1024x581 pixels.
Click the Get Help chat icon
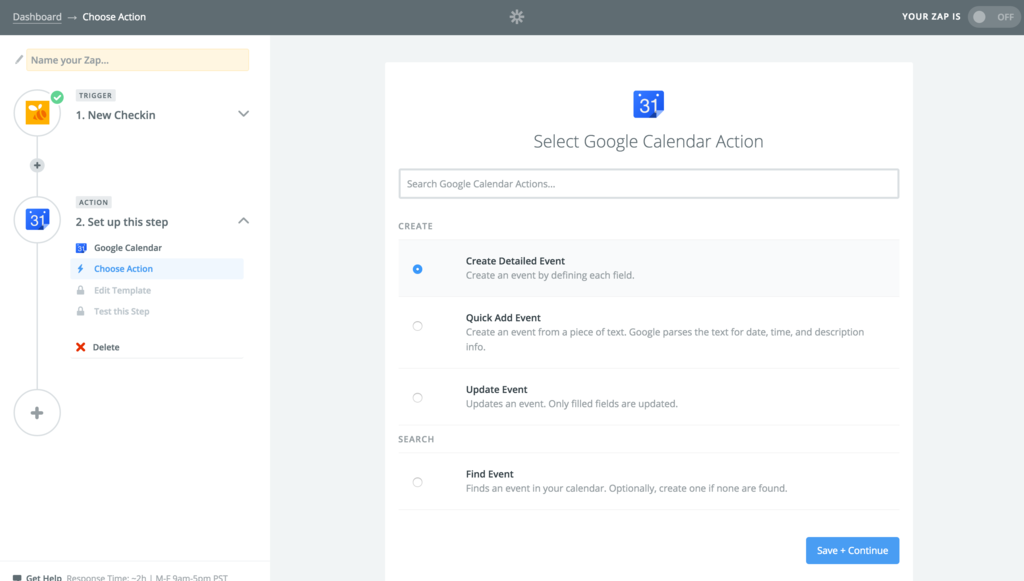click(17, 577)
